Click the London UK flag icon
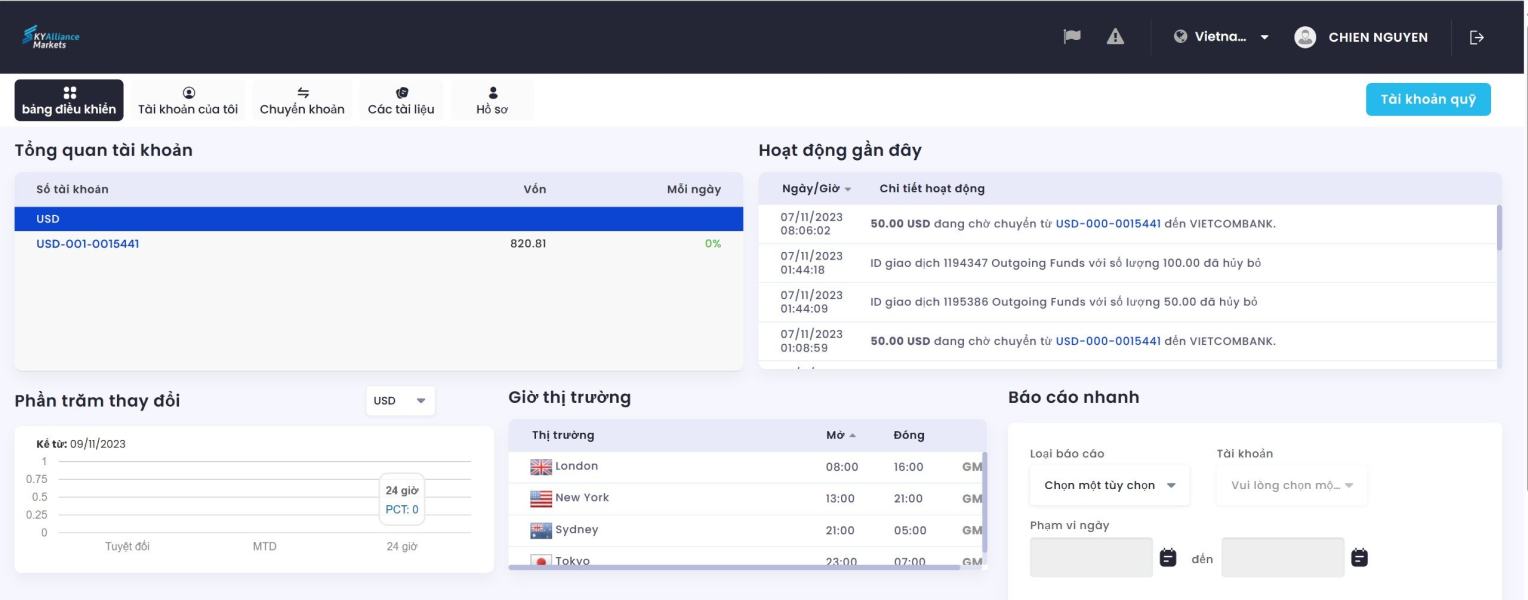The image size is (1528, 600). click(541, 467)
